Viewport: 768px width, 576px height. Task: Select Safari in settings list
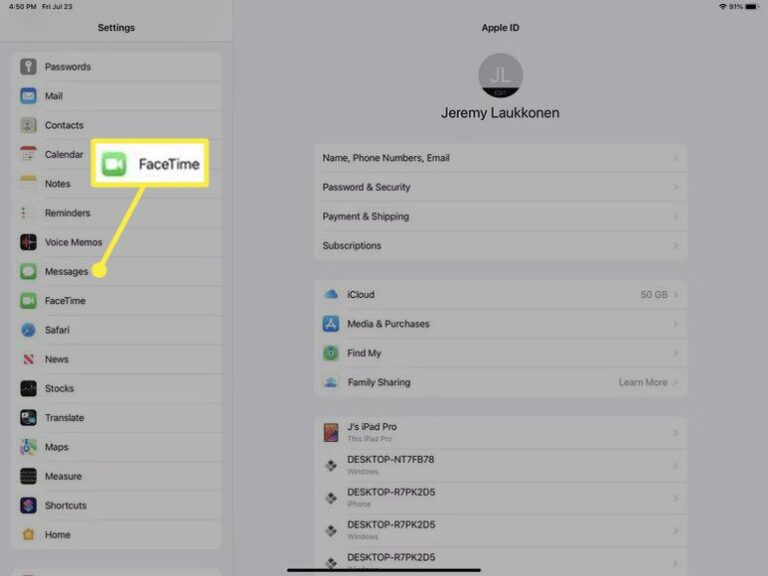tap(117, 330)
